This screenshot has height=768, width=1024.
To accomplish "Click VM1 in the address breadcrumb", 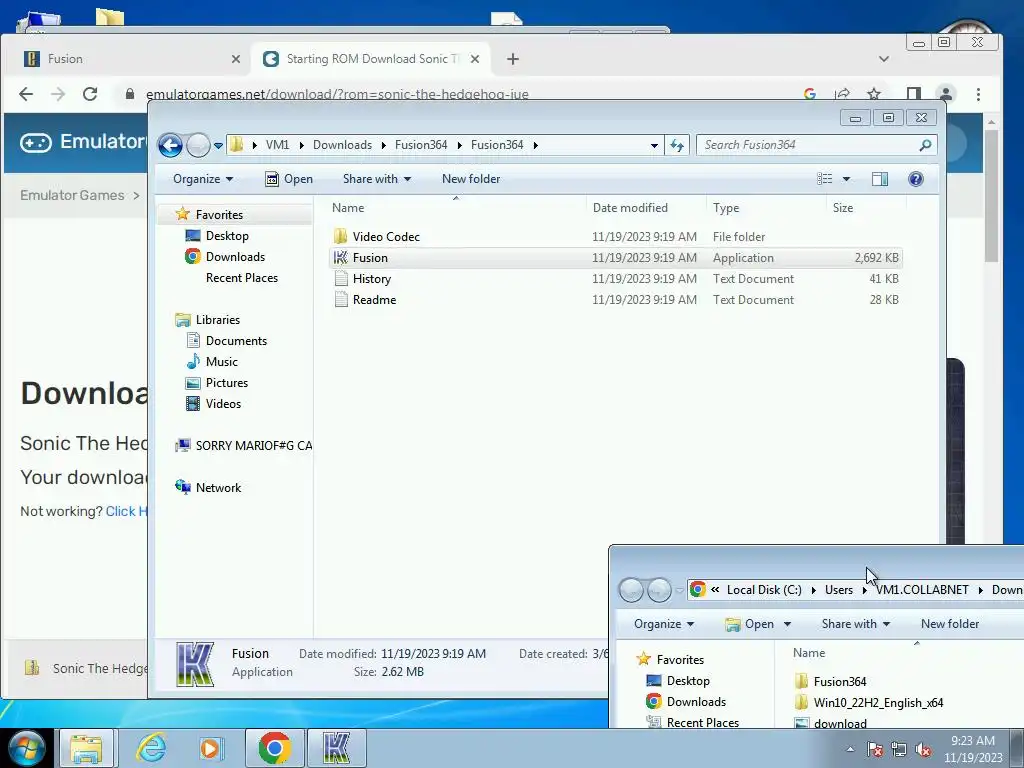I will 278,145.
